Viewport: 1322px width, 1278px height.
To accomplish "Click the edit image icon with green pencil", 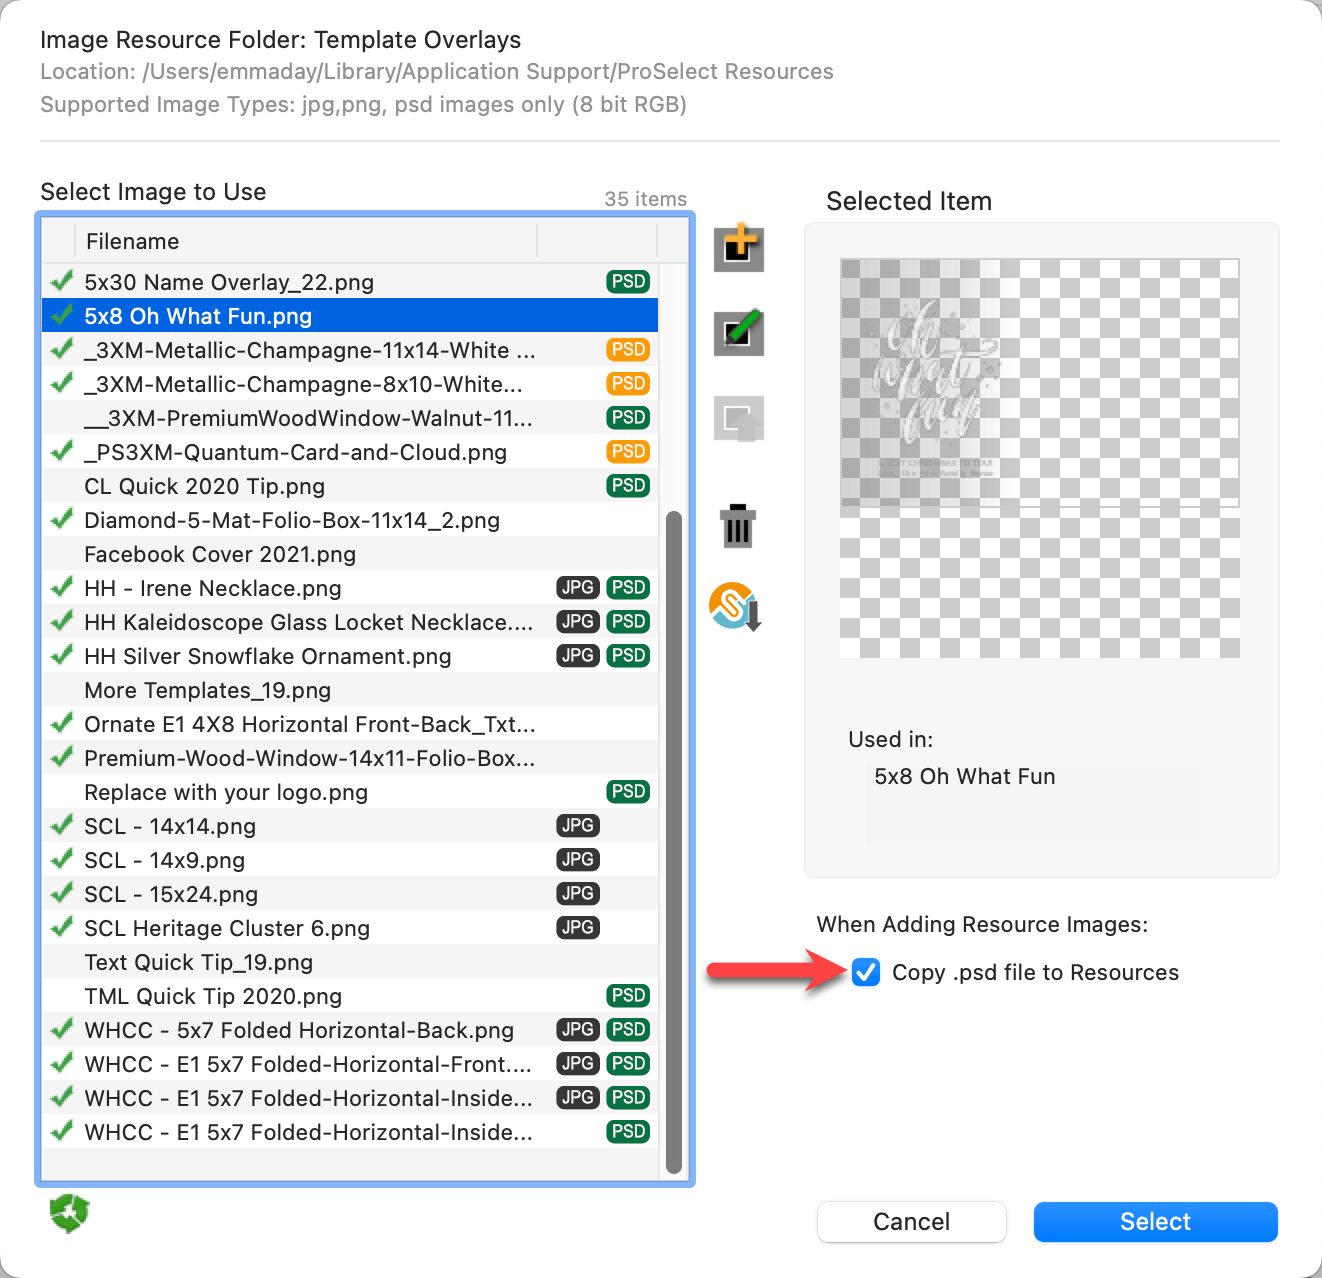I will 739,333.
